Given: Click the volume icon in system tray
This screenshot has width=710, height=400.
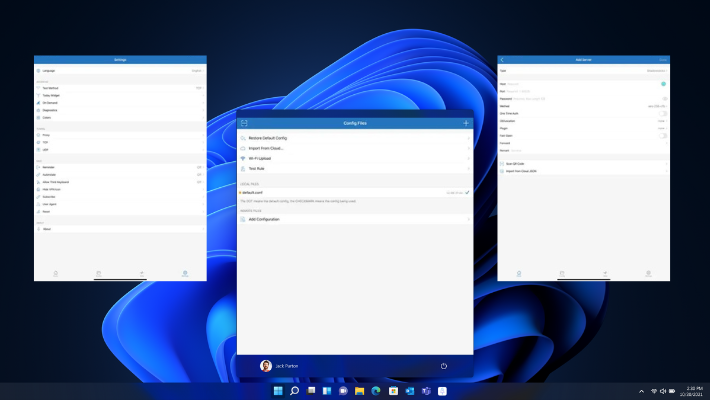Looking at the screenshot, I should [x=663, y=391].
